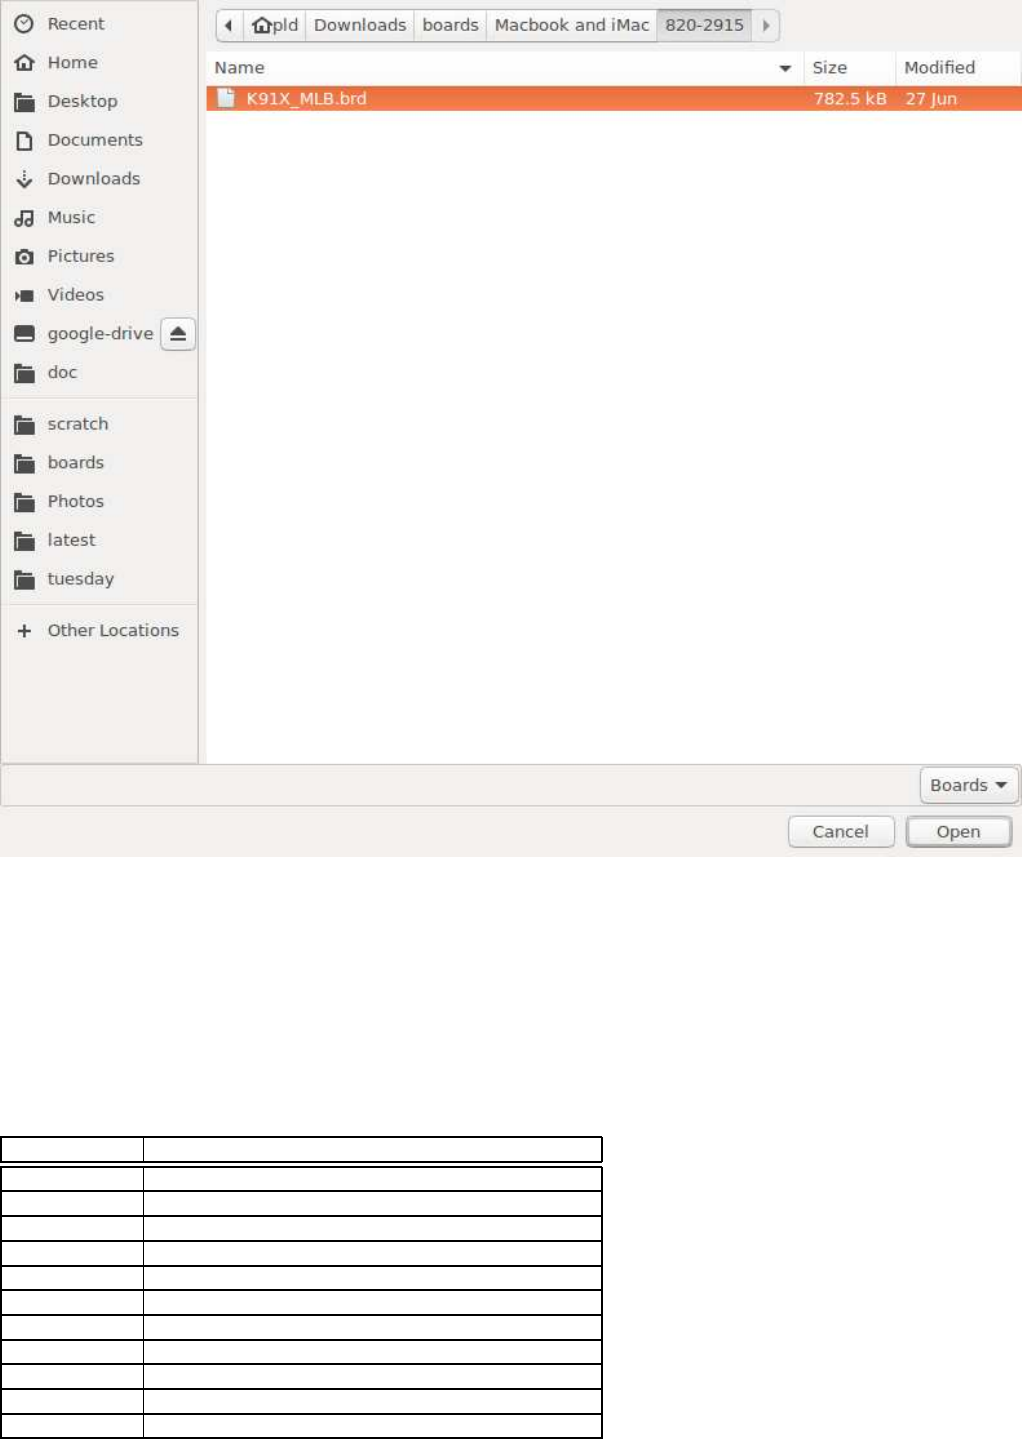Select the K91X_MLB.brd file
This screenshot has width=1022, height=1439.
point(613,99)
